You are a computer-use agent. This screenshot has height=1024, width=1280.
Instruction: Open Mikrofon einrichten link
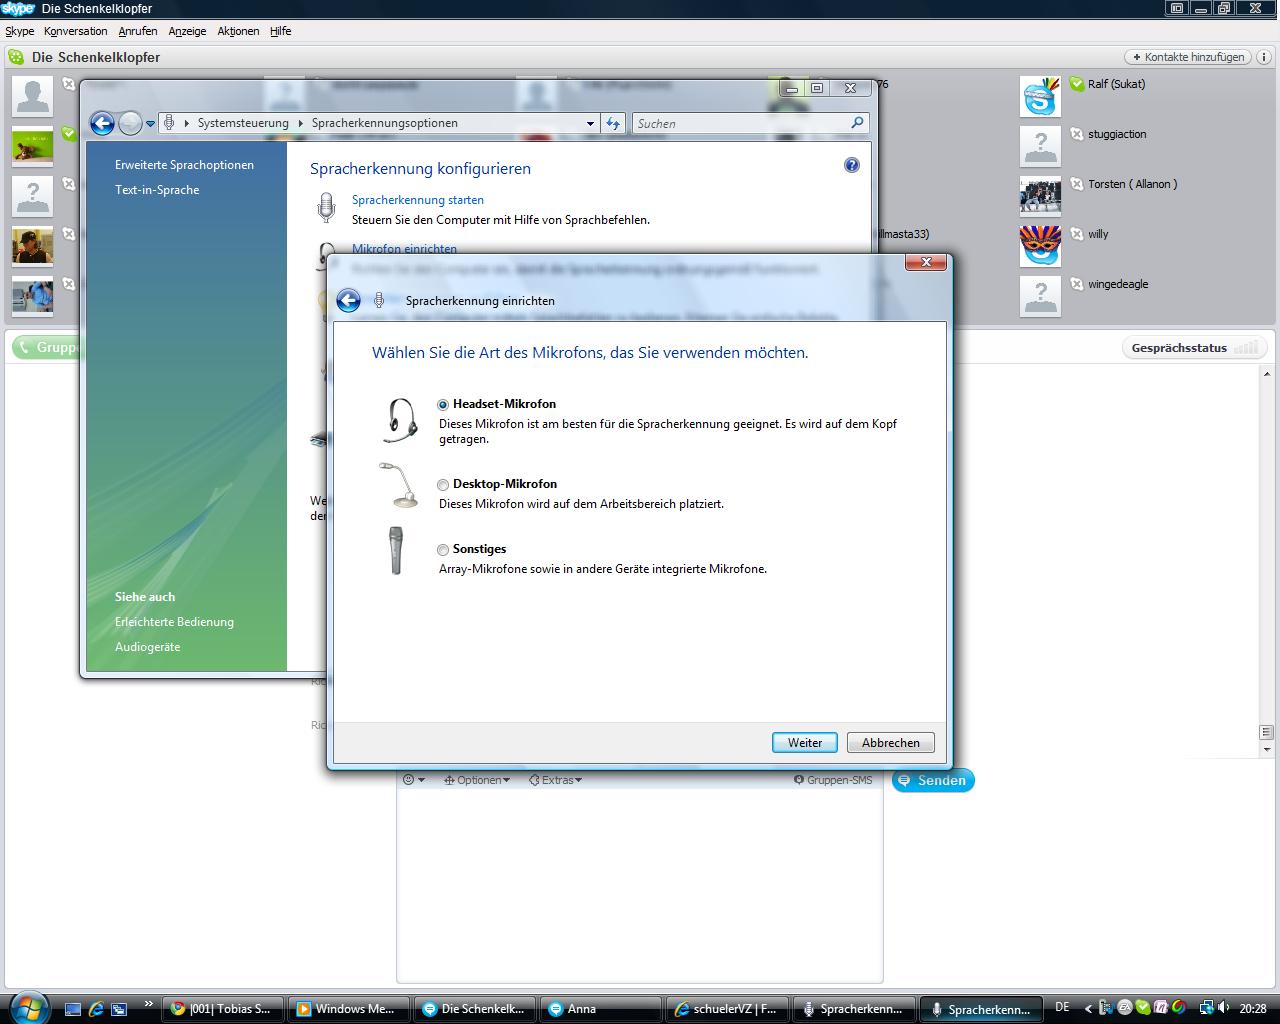tap(404, 249)
